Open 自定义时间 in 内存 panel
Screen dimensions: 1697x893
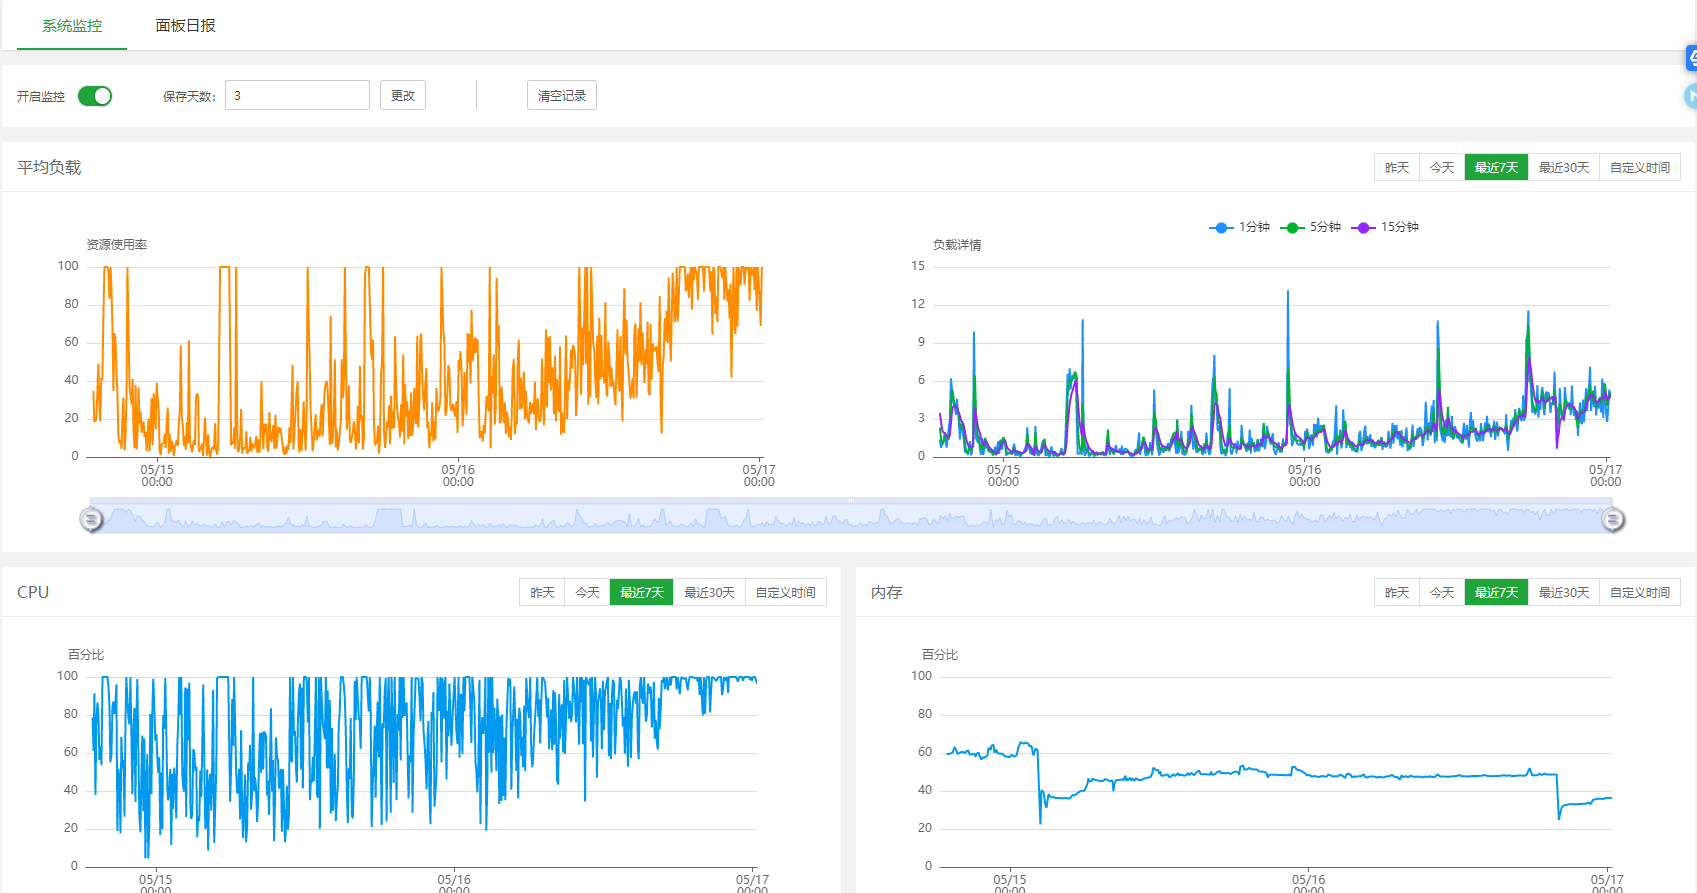(x=1640, y=592)
